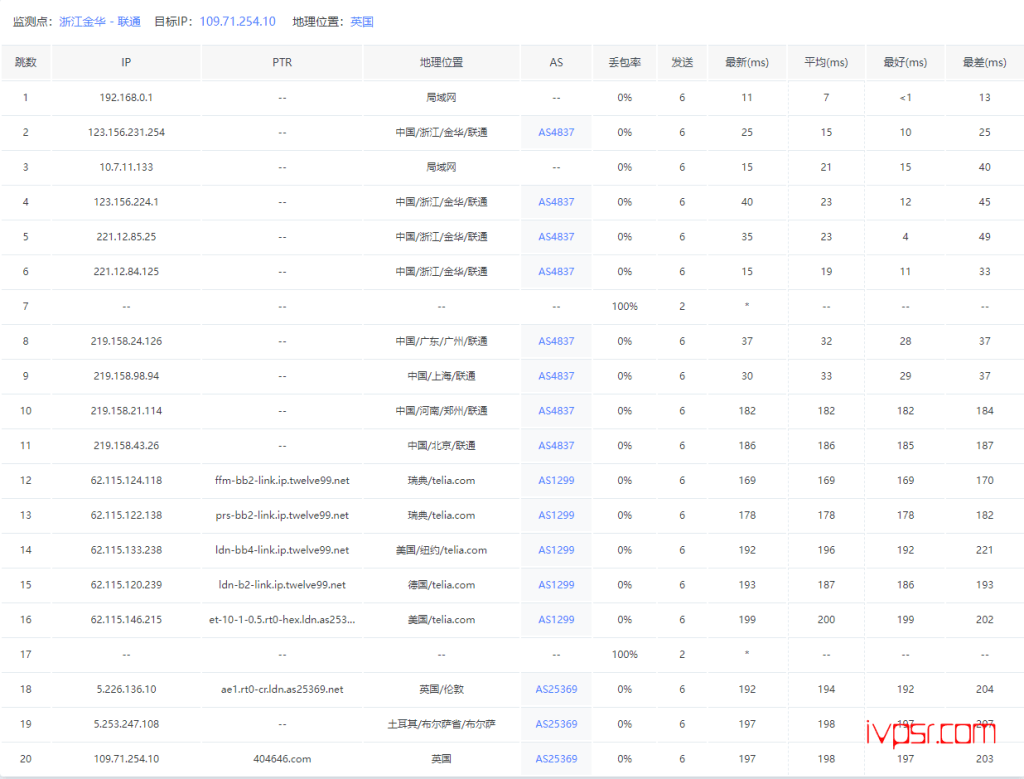Select the IP cell 62.115.133.238
The width and height of the screenshot is (1024, 779).
point(126,550)
